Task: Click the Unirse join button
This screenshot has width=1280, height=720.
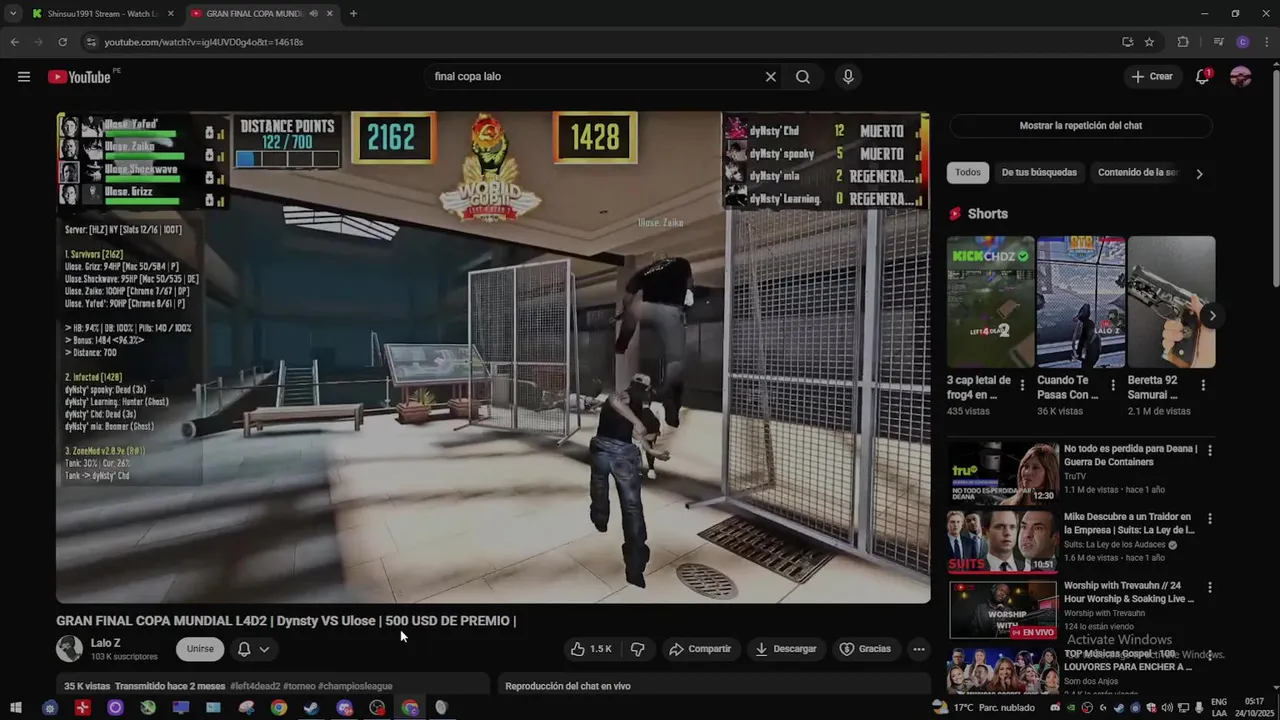Action: point(200,649)
